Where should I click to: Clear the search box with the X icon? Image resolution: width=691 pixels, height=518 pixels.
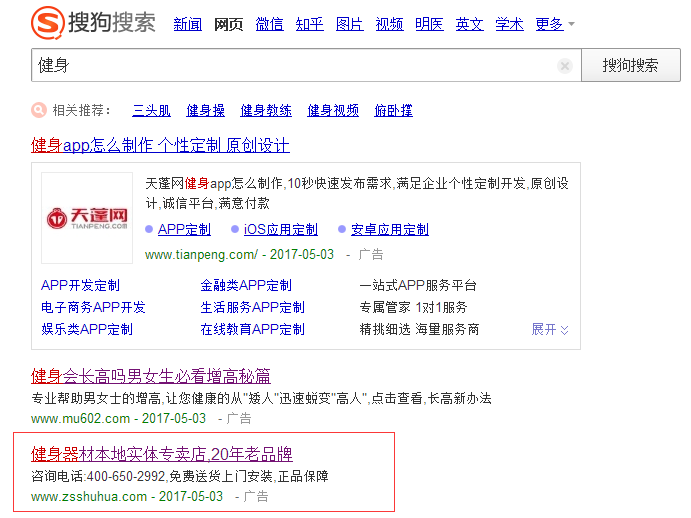(565, 66)
